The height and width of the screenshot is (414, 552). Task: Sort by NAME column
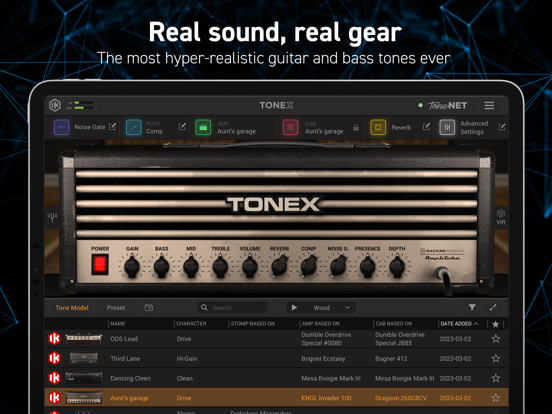click(x=118, y=324)
